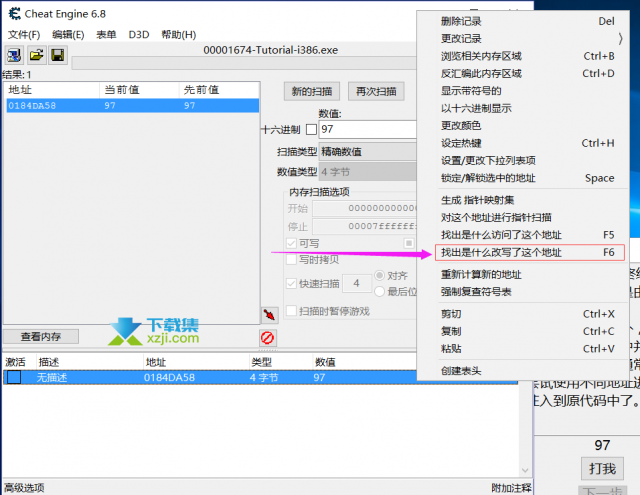Click the 开始 start address field
Image resolution: width=640 pixels, height=495 pixels.
pos(364,209)
